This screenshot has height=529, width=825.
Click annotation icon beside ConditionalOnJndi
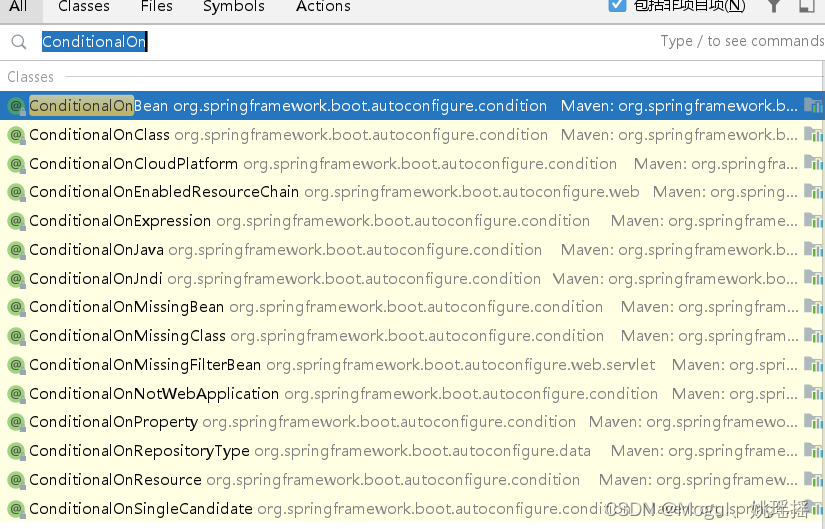(16, 279)
